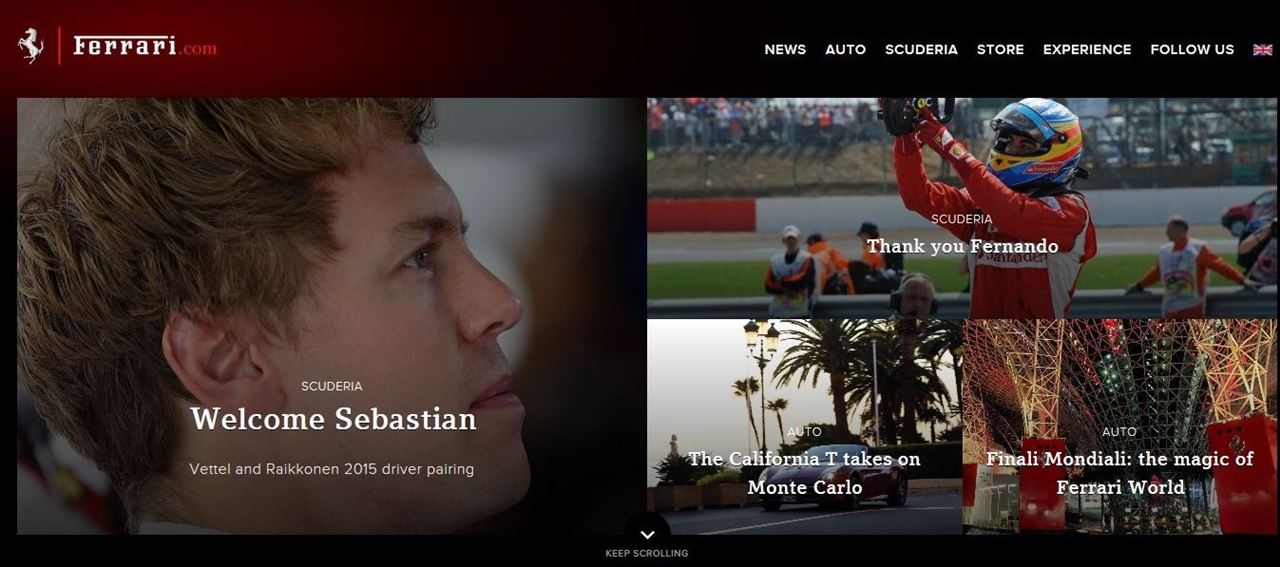This screenshot has width=1280, height=567.
Task: Open Finali Mondiali Ferrari World article
Action: pyautogui.click(x=1120, y=472)
